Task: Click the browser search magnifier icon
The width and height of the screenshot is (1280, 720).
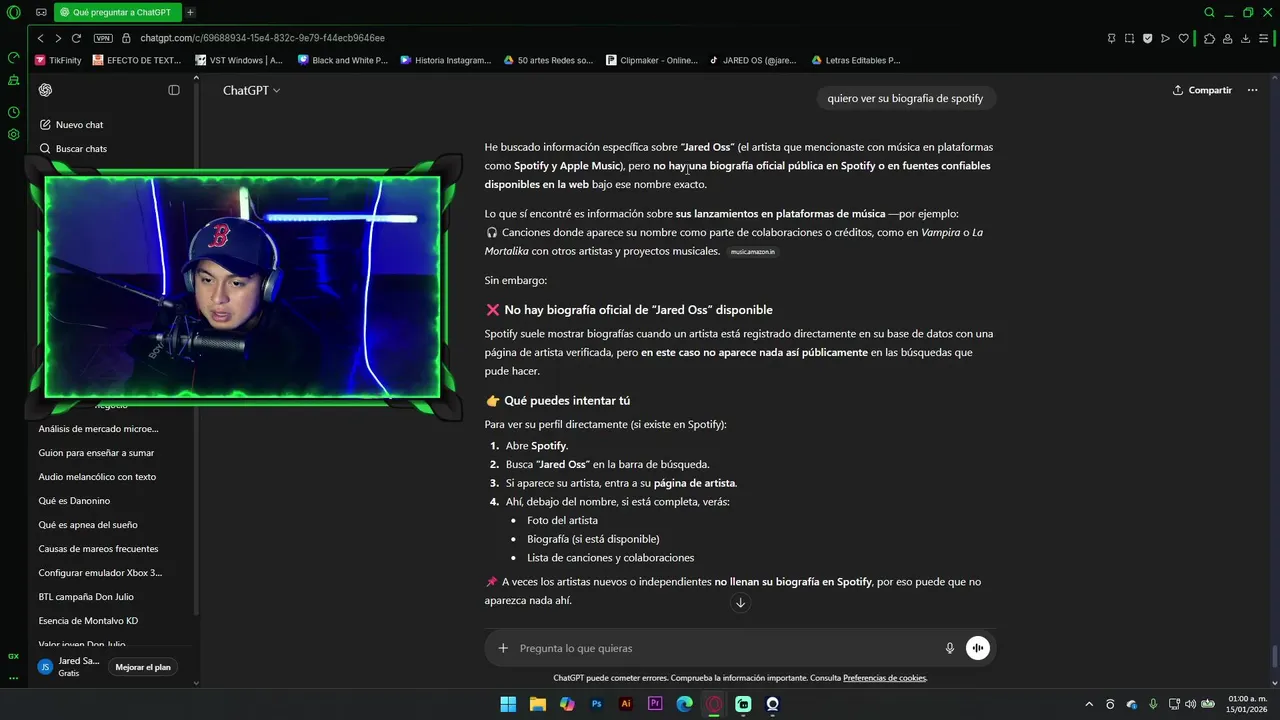Action: (x=1209, y=12)
